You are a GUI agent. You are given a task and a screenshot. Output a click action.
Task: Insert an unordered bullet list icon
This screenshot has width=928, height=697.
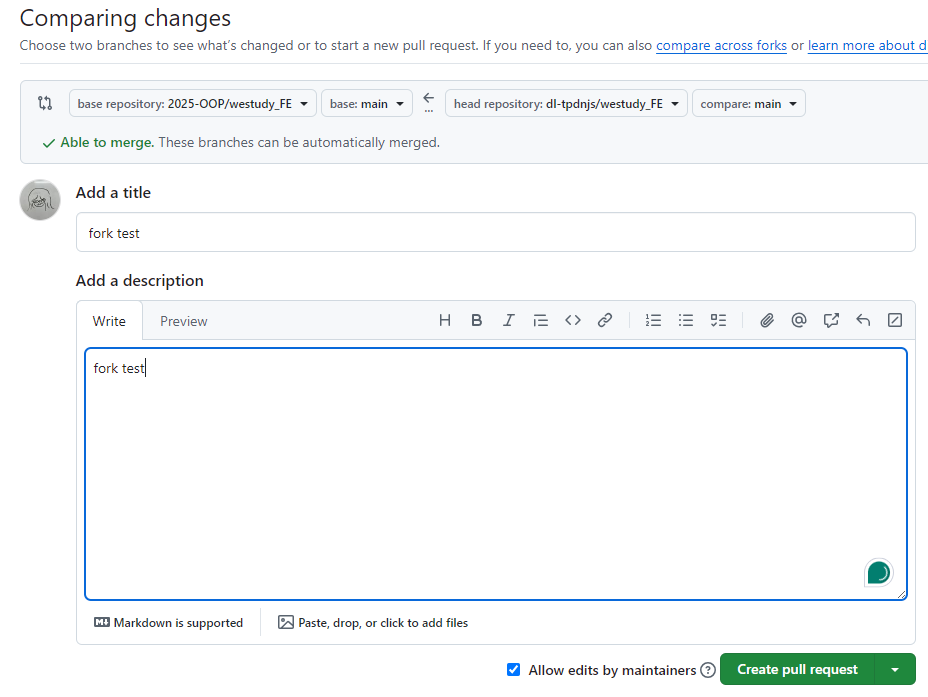[686, 321]
